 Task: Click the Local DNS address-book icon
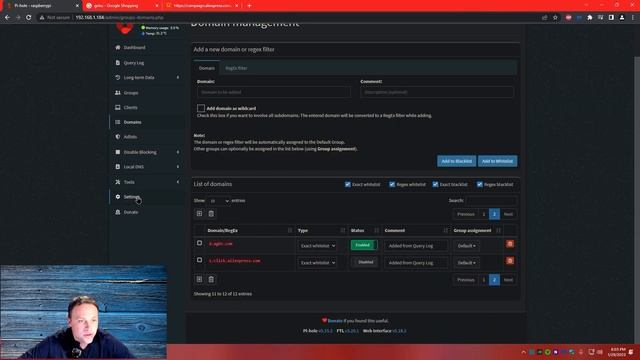point(118,167)
